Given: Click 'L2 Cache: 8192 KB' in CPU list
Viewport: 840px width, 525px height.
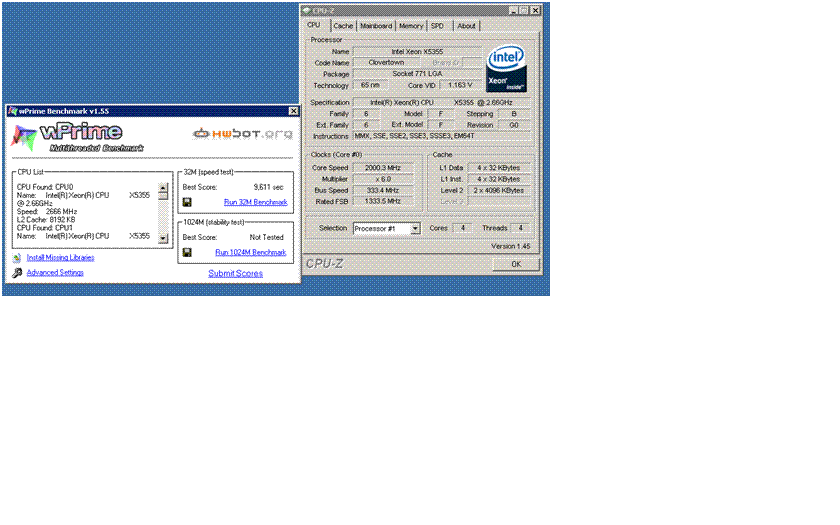Looking at the screenshot, I should point(46,220).
